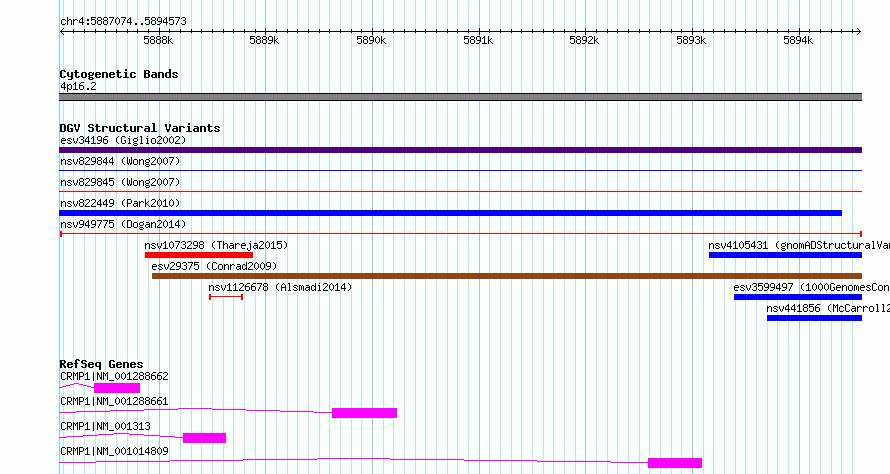Select the esv29375 (Conrad2009) label text

[215, 266]
